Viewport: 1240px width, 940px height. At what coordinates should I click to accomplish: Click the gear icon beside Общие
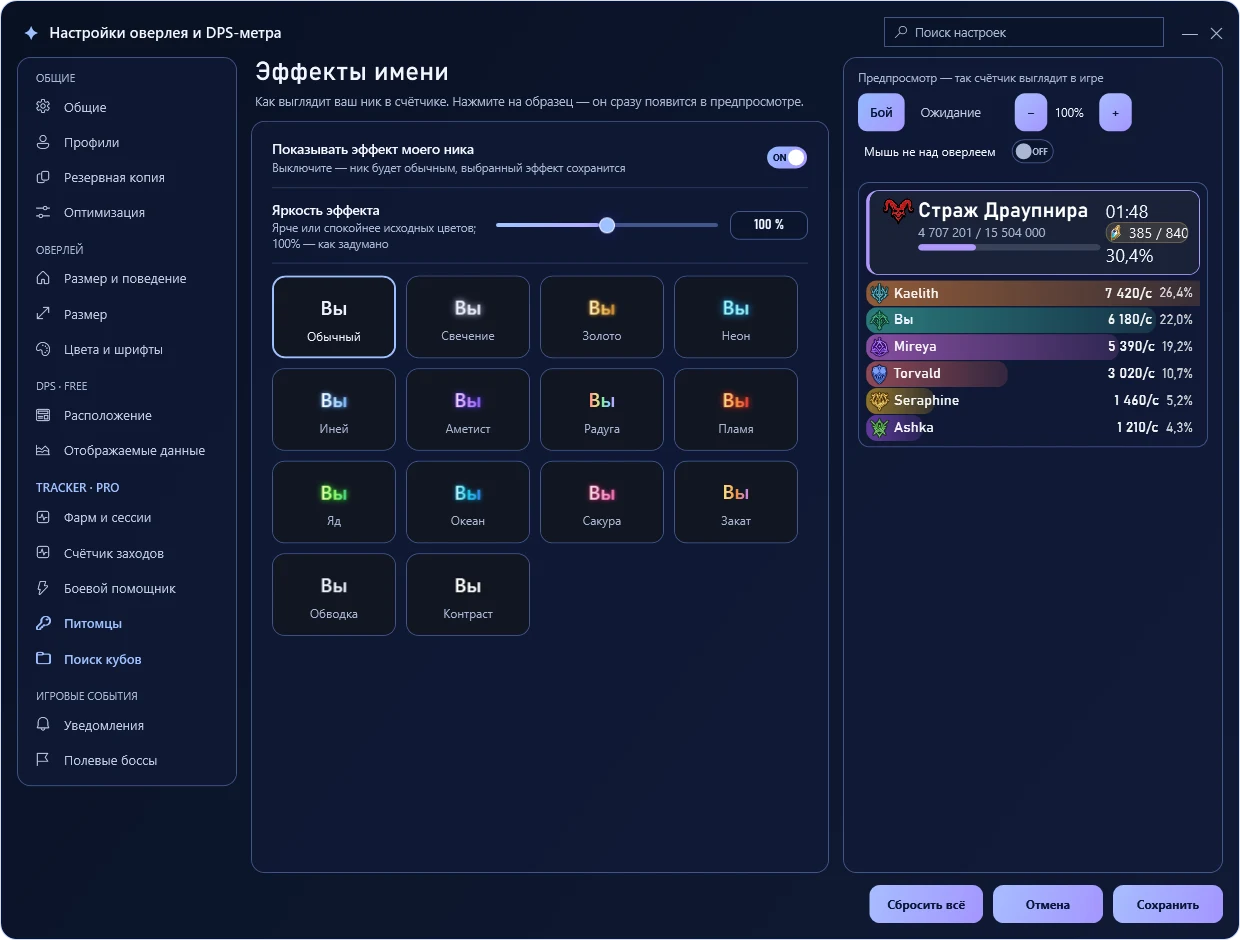point(43,107)
